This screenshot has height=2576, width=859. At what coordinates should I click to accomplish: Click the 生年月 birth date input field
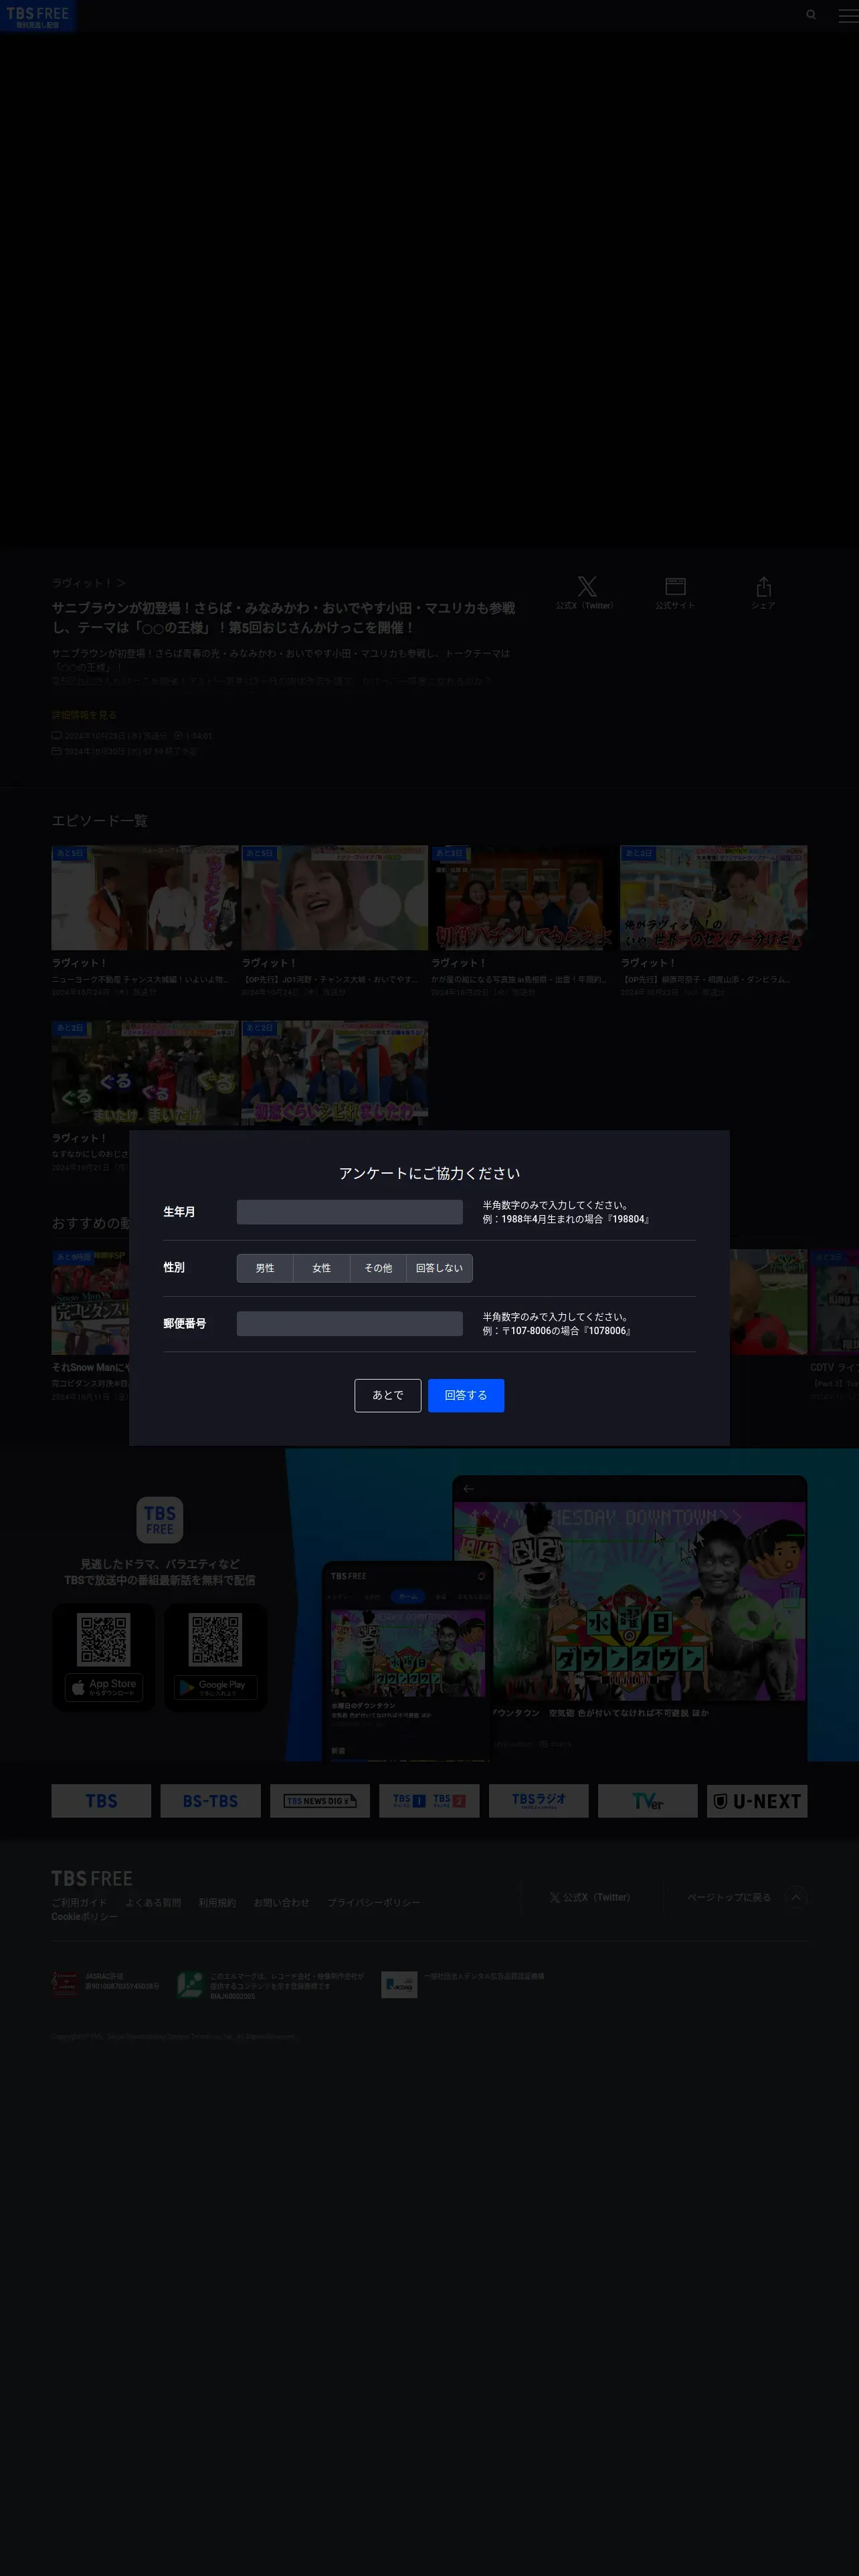[x=349, y=1211]
